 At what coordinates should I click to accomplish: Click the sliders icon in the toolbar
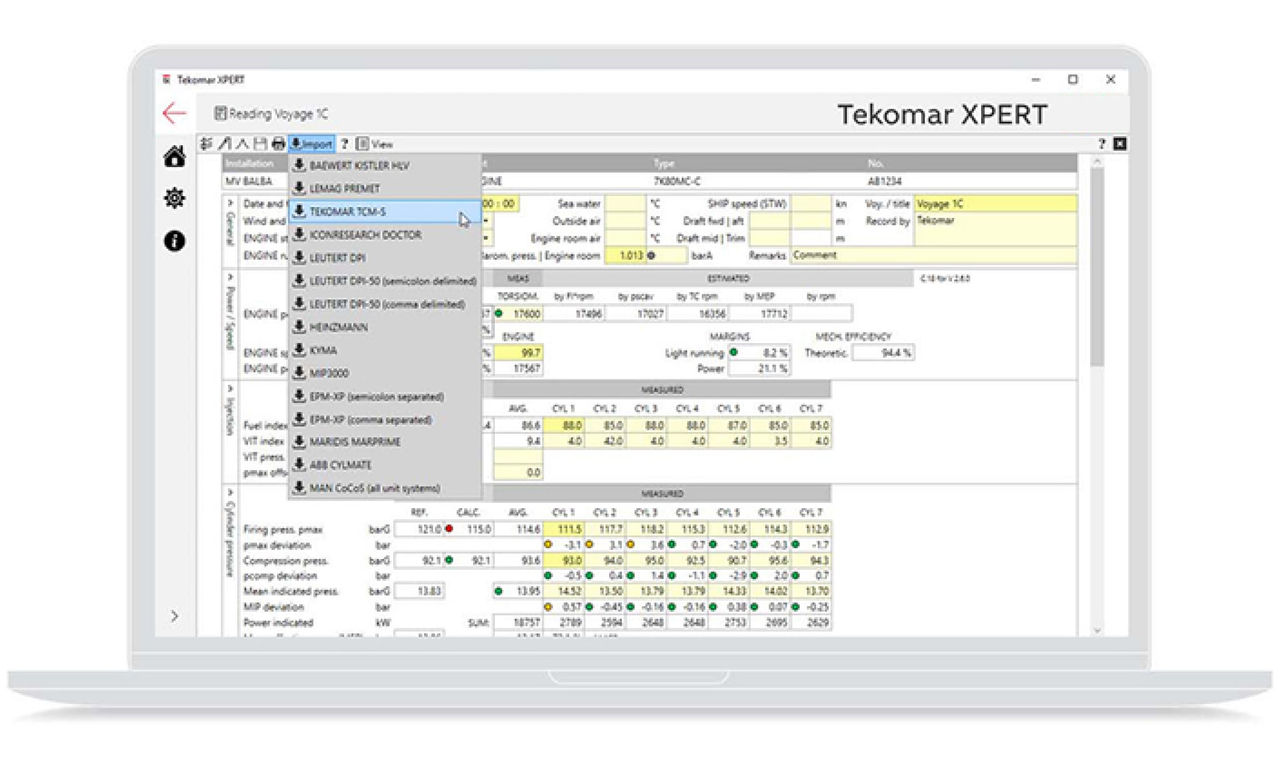coord(207,144)
